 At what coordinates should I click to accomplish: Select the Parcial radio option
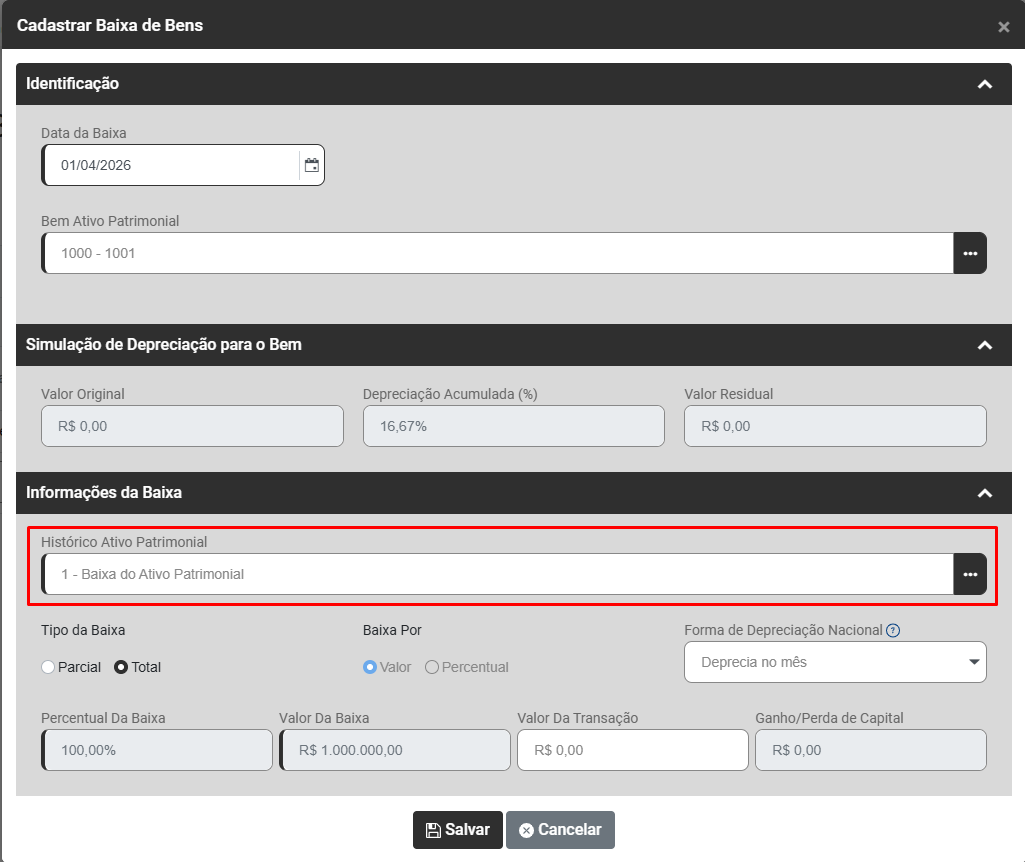tap(48, 667)
